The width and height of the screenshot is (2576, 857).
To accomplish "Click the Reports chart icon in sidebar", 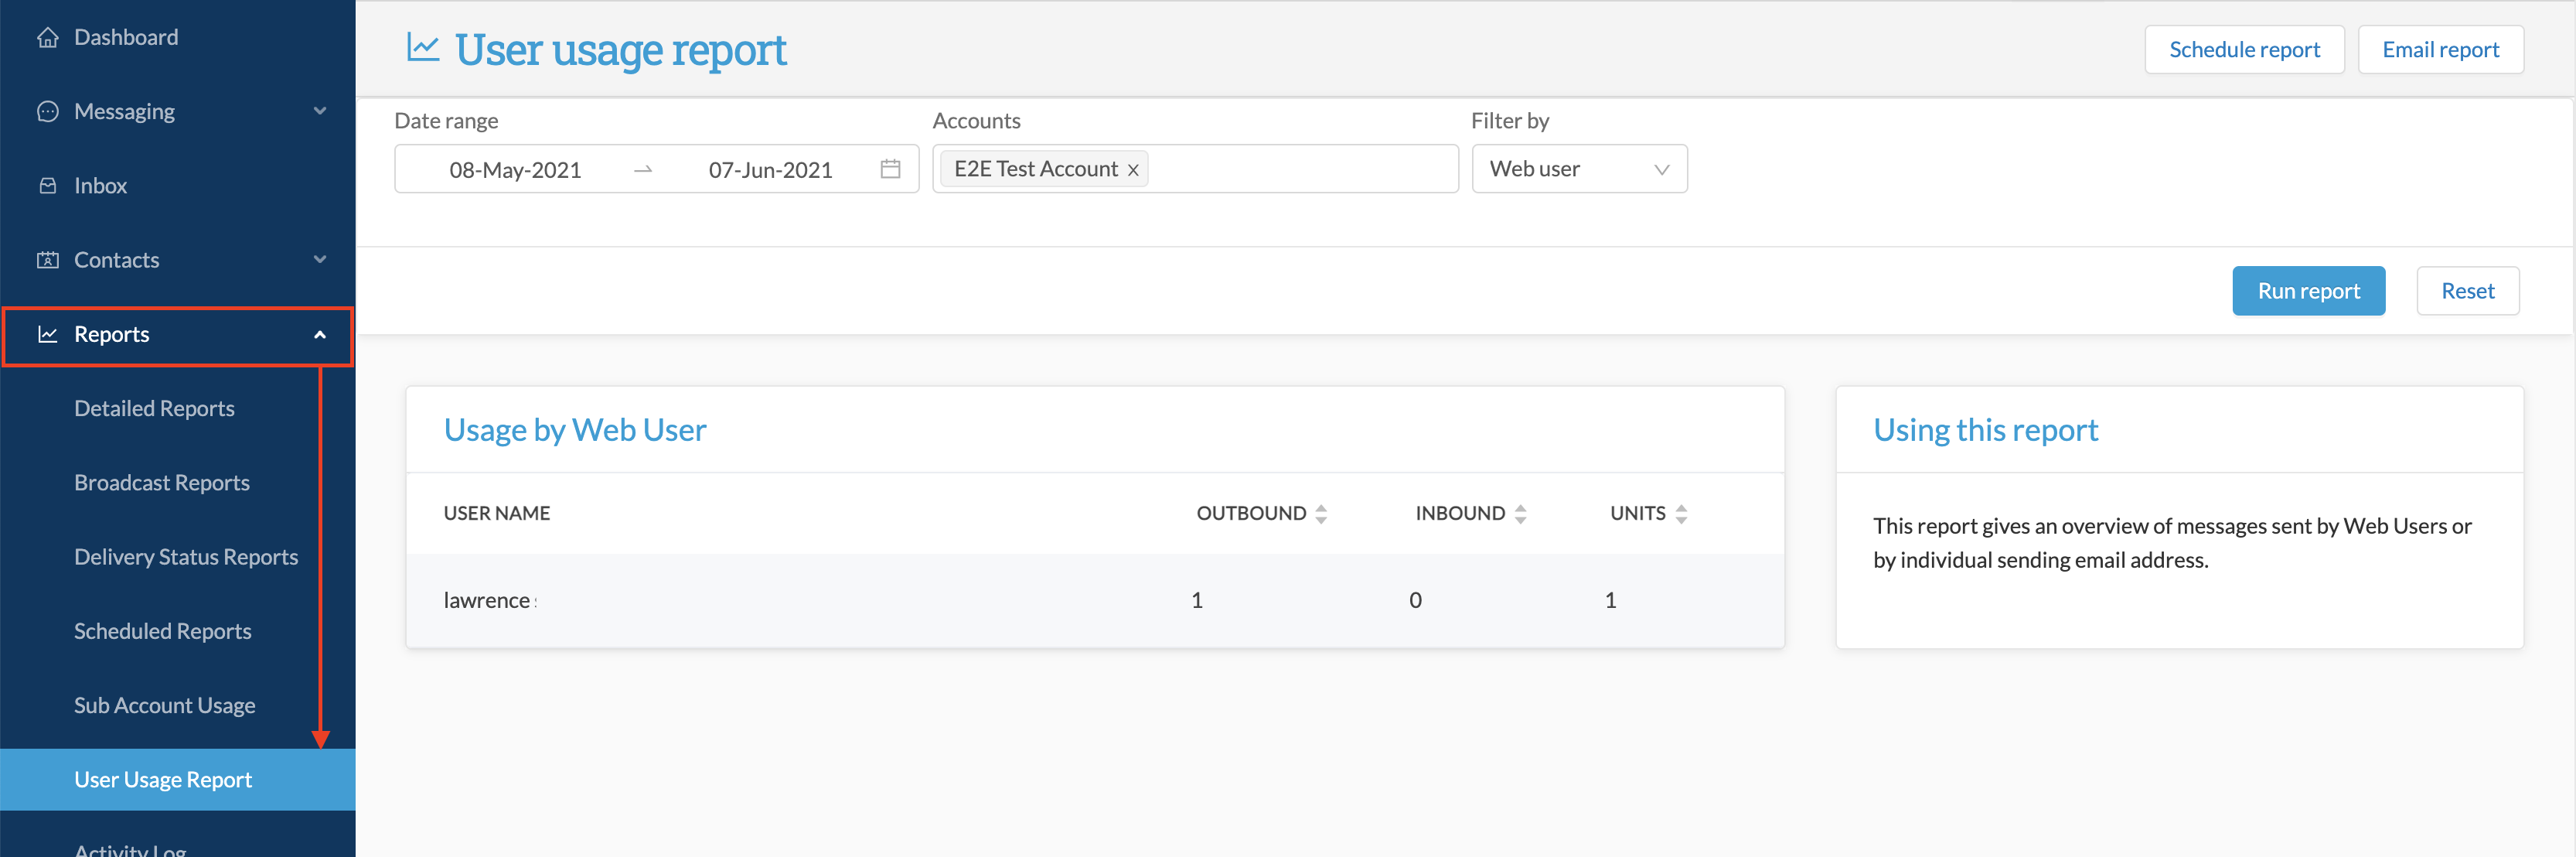I will (47, 334).
